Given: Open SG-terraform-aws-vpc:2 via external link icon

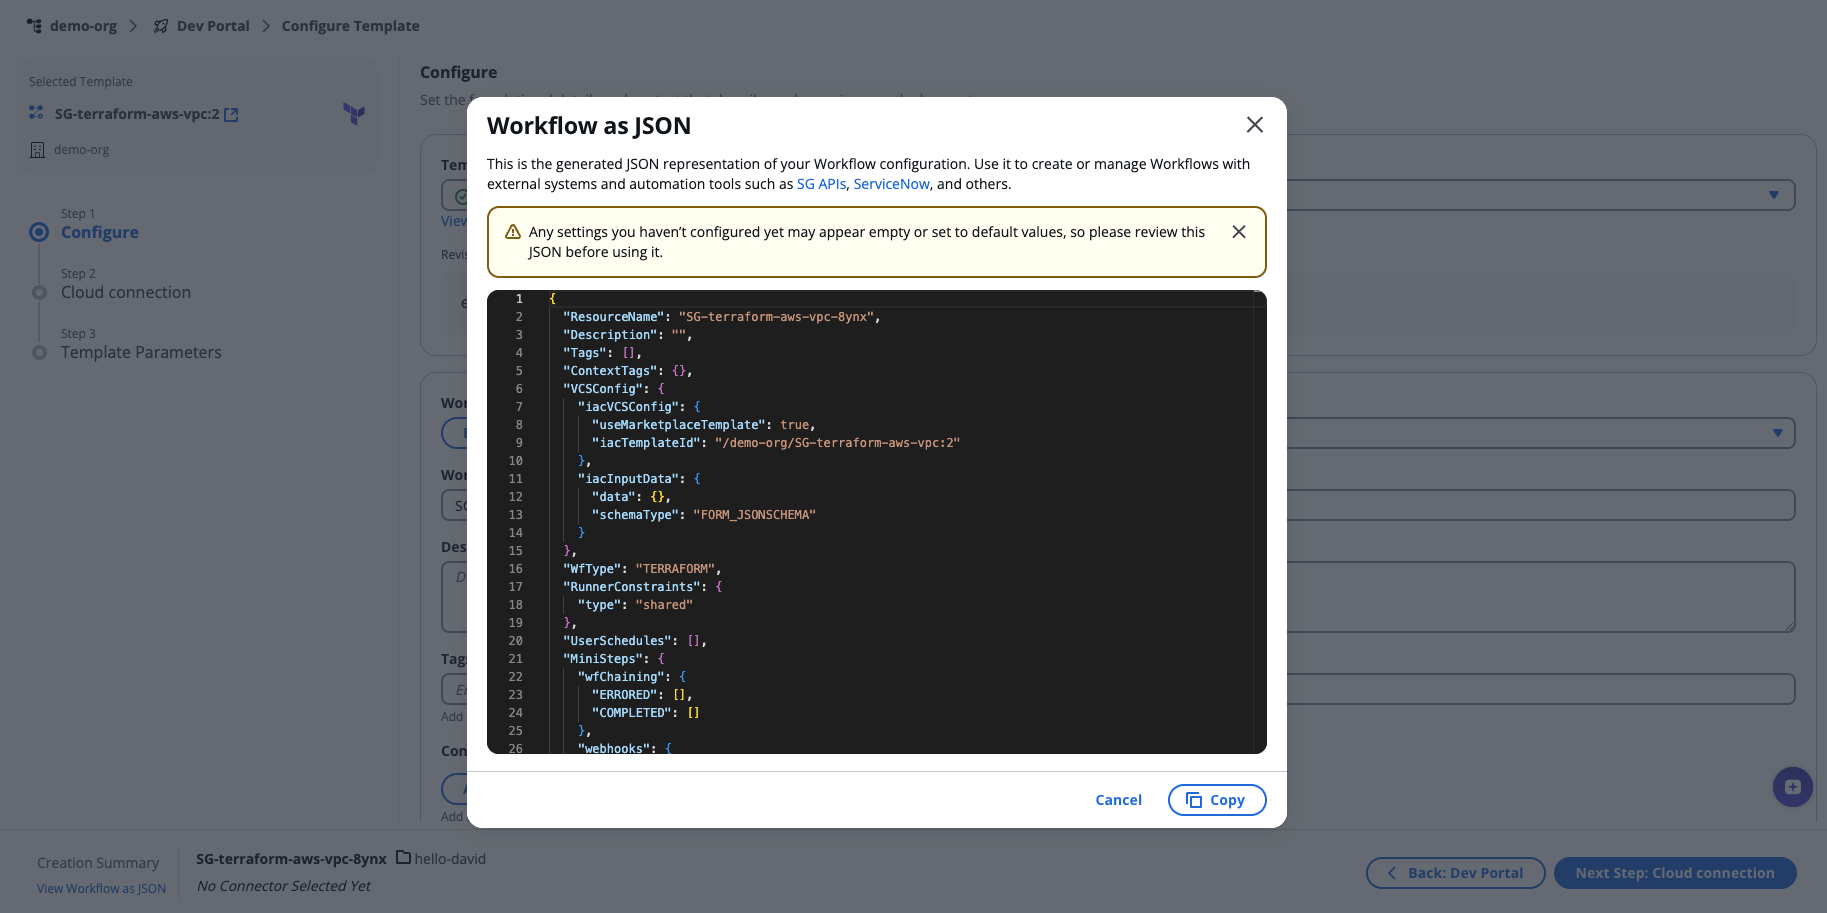Looking at the screenshot, I should (230, 113).
